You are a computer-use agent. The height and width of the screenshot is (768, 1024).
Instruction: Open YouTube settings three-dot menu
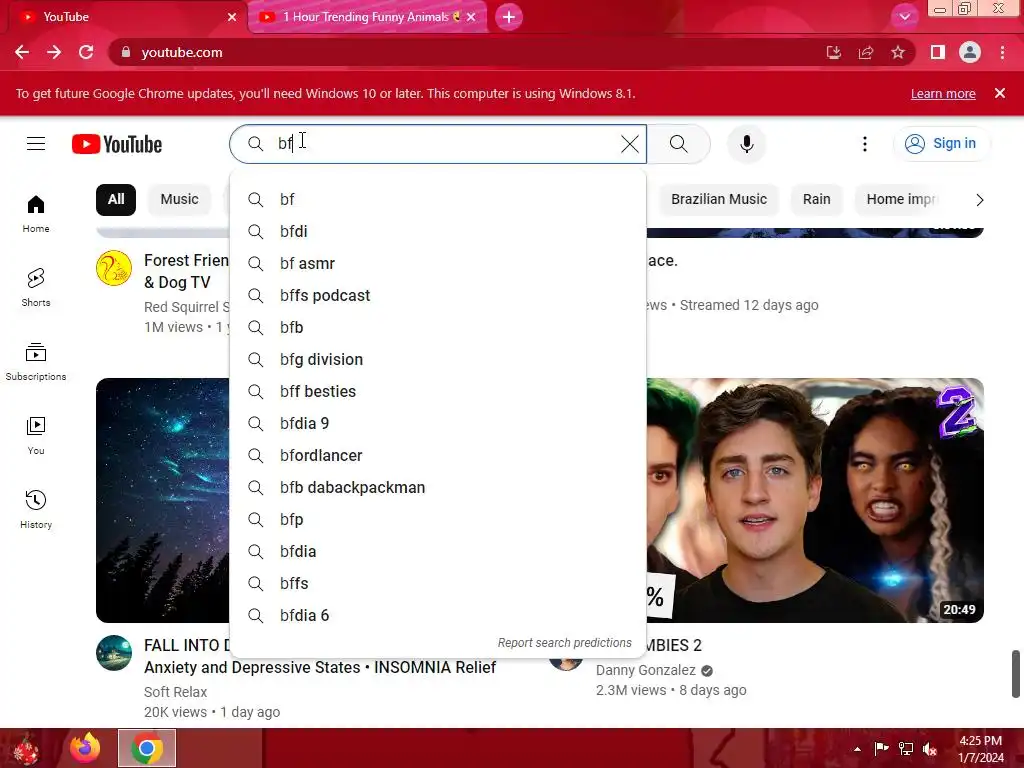[865, 144]
